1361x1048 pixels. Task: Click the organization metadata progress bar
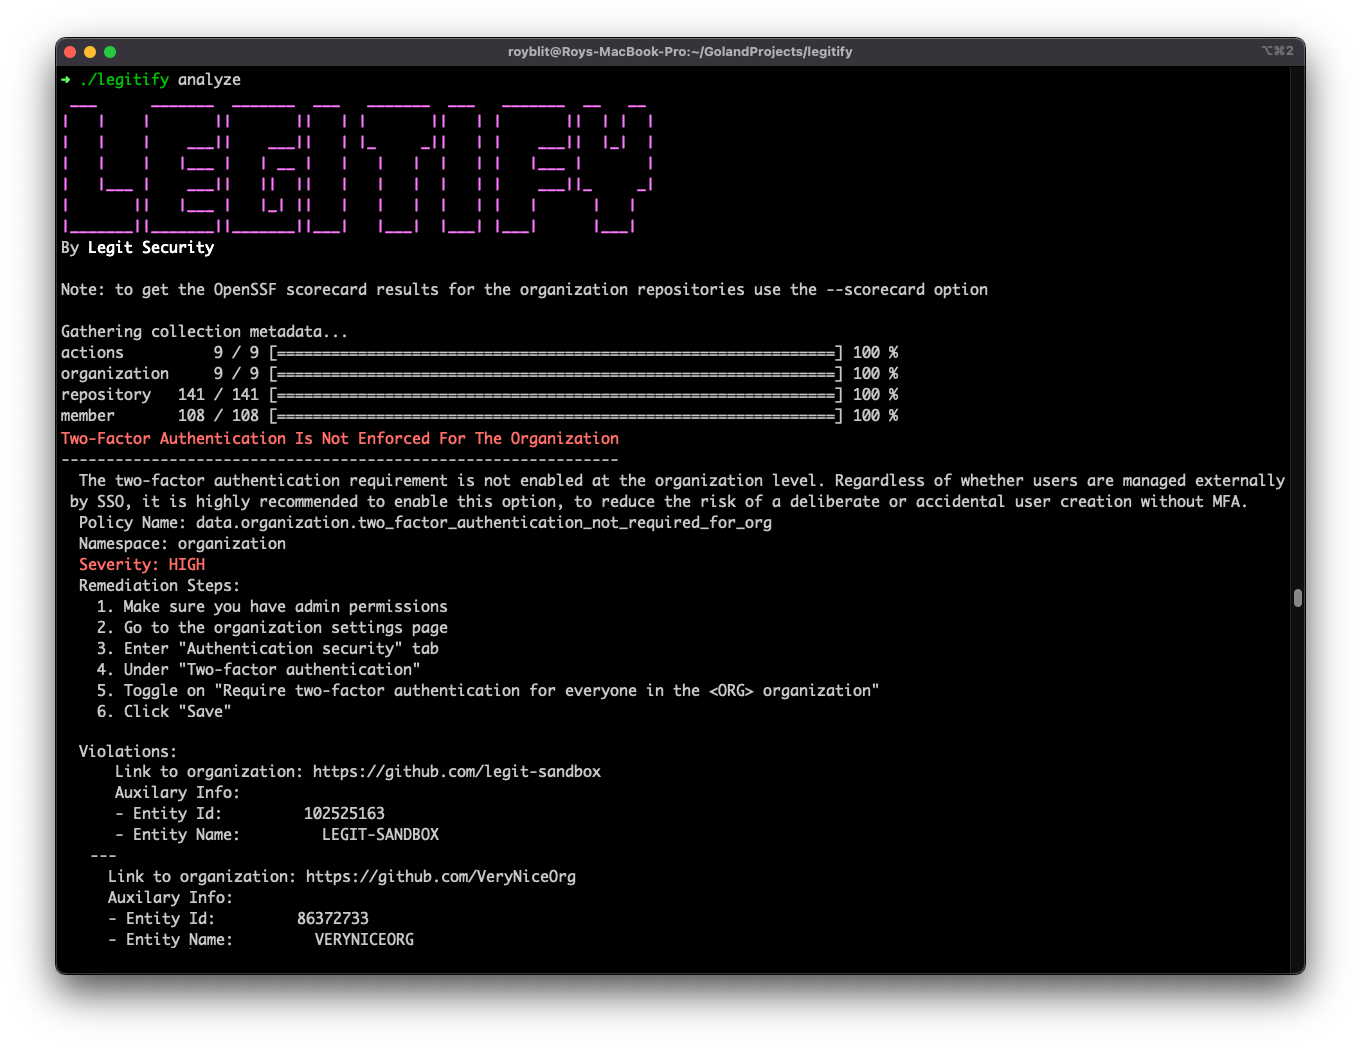point(554,373)
